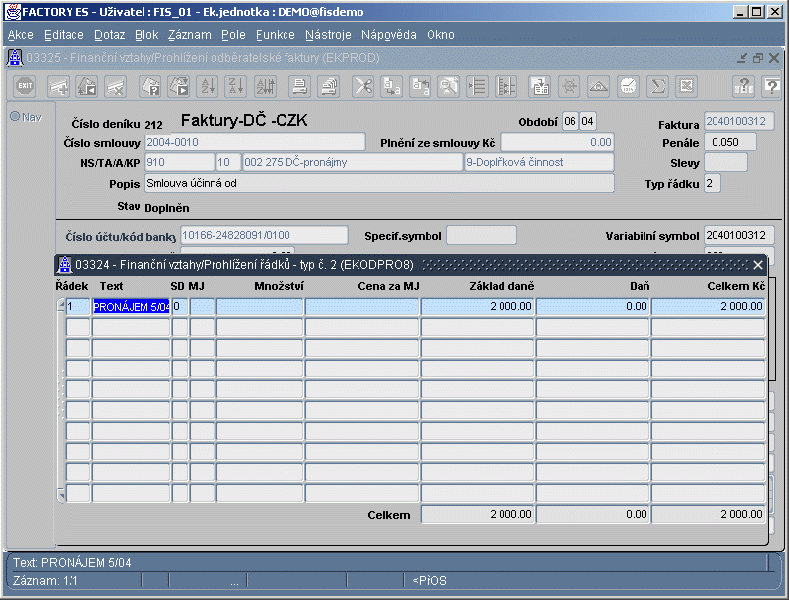Click the empty Slevy field
The height and width of the screenshot is (600, 789).
point(726,162)
